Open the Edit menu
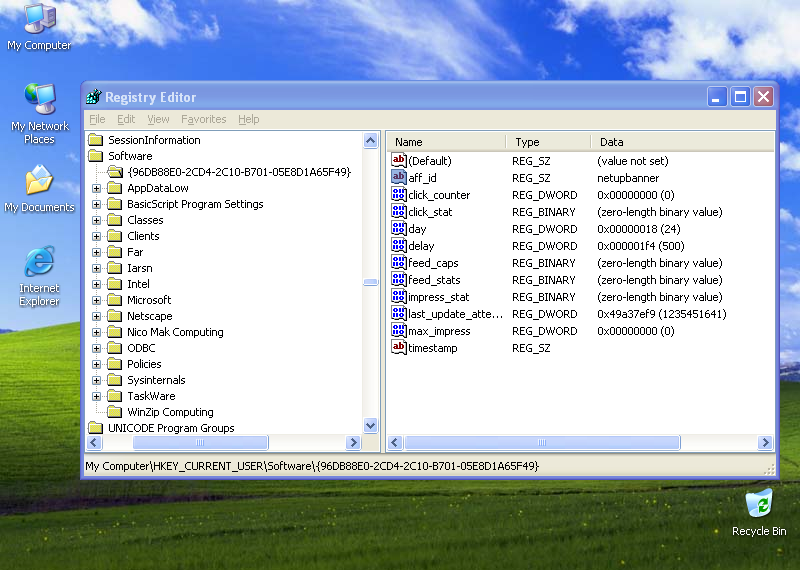Image resolution: width=800 pixels, height=570 pixels. pyautogui.click(x=126, y=119)
